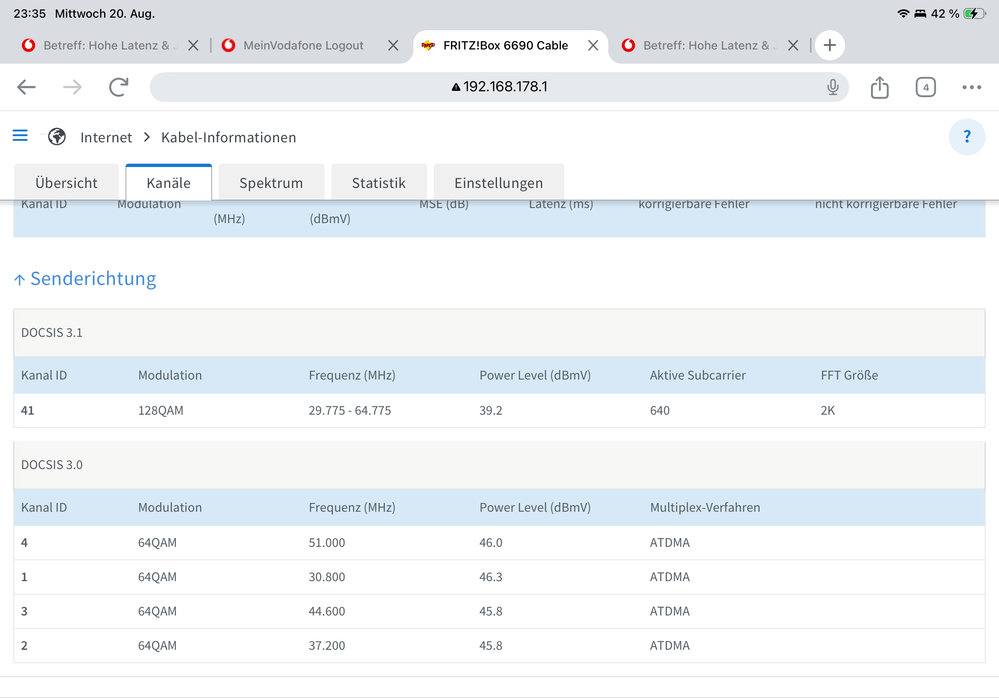Show open tabs counter
Image resolution: width=999 pixels, height=698 pixels.
click(x=925, y=87)
